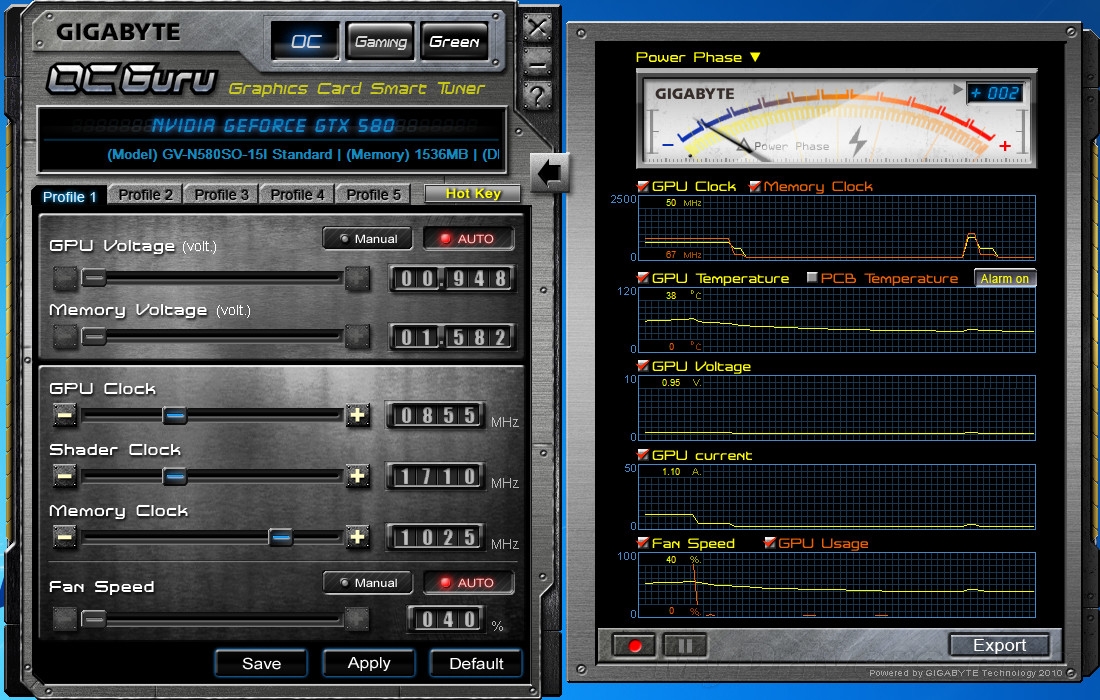Select Gaming mode button
1100x700 pixels.
pyautogui.click(x=380, y=41)
